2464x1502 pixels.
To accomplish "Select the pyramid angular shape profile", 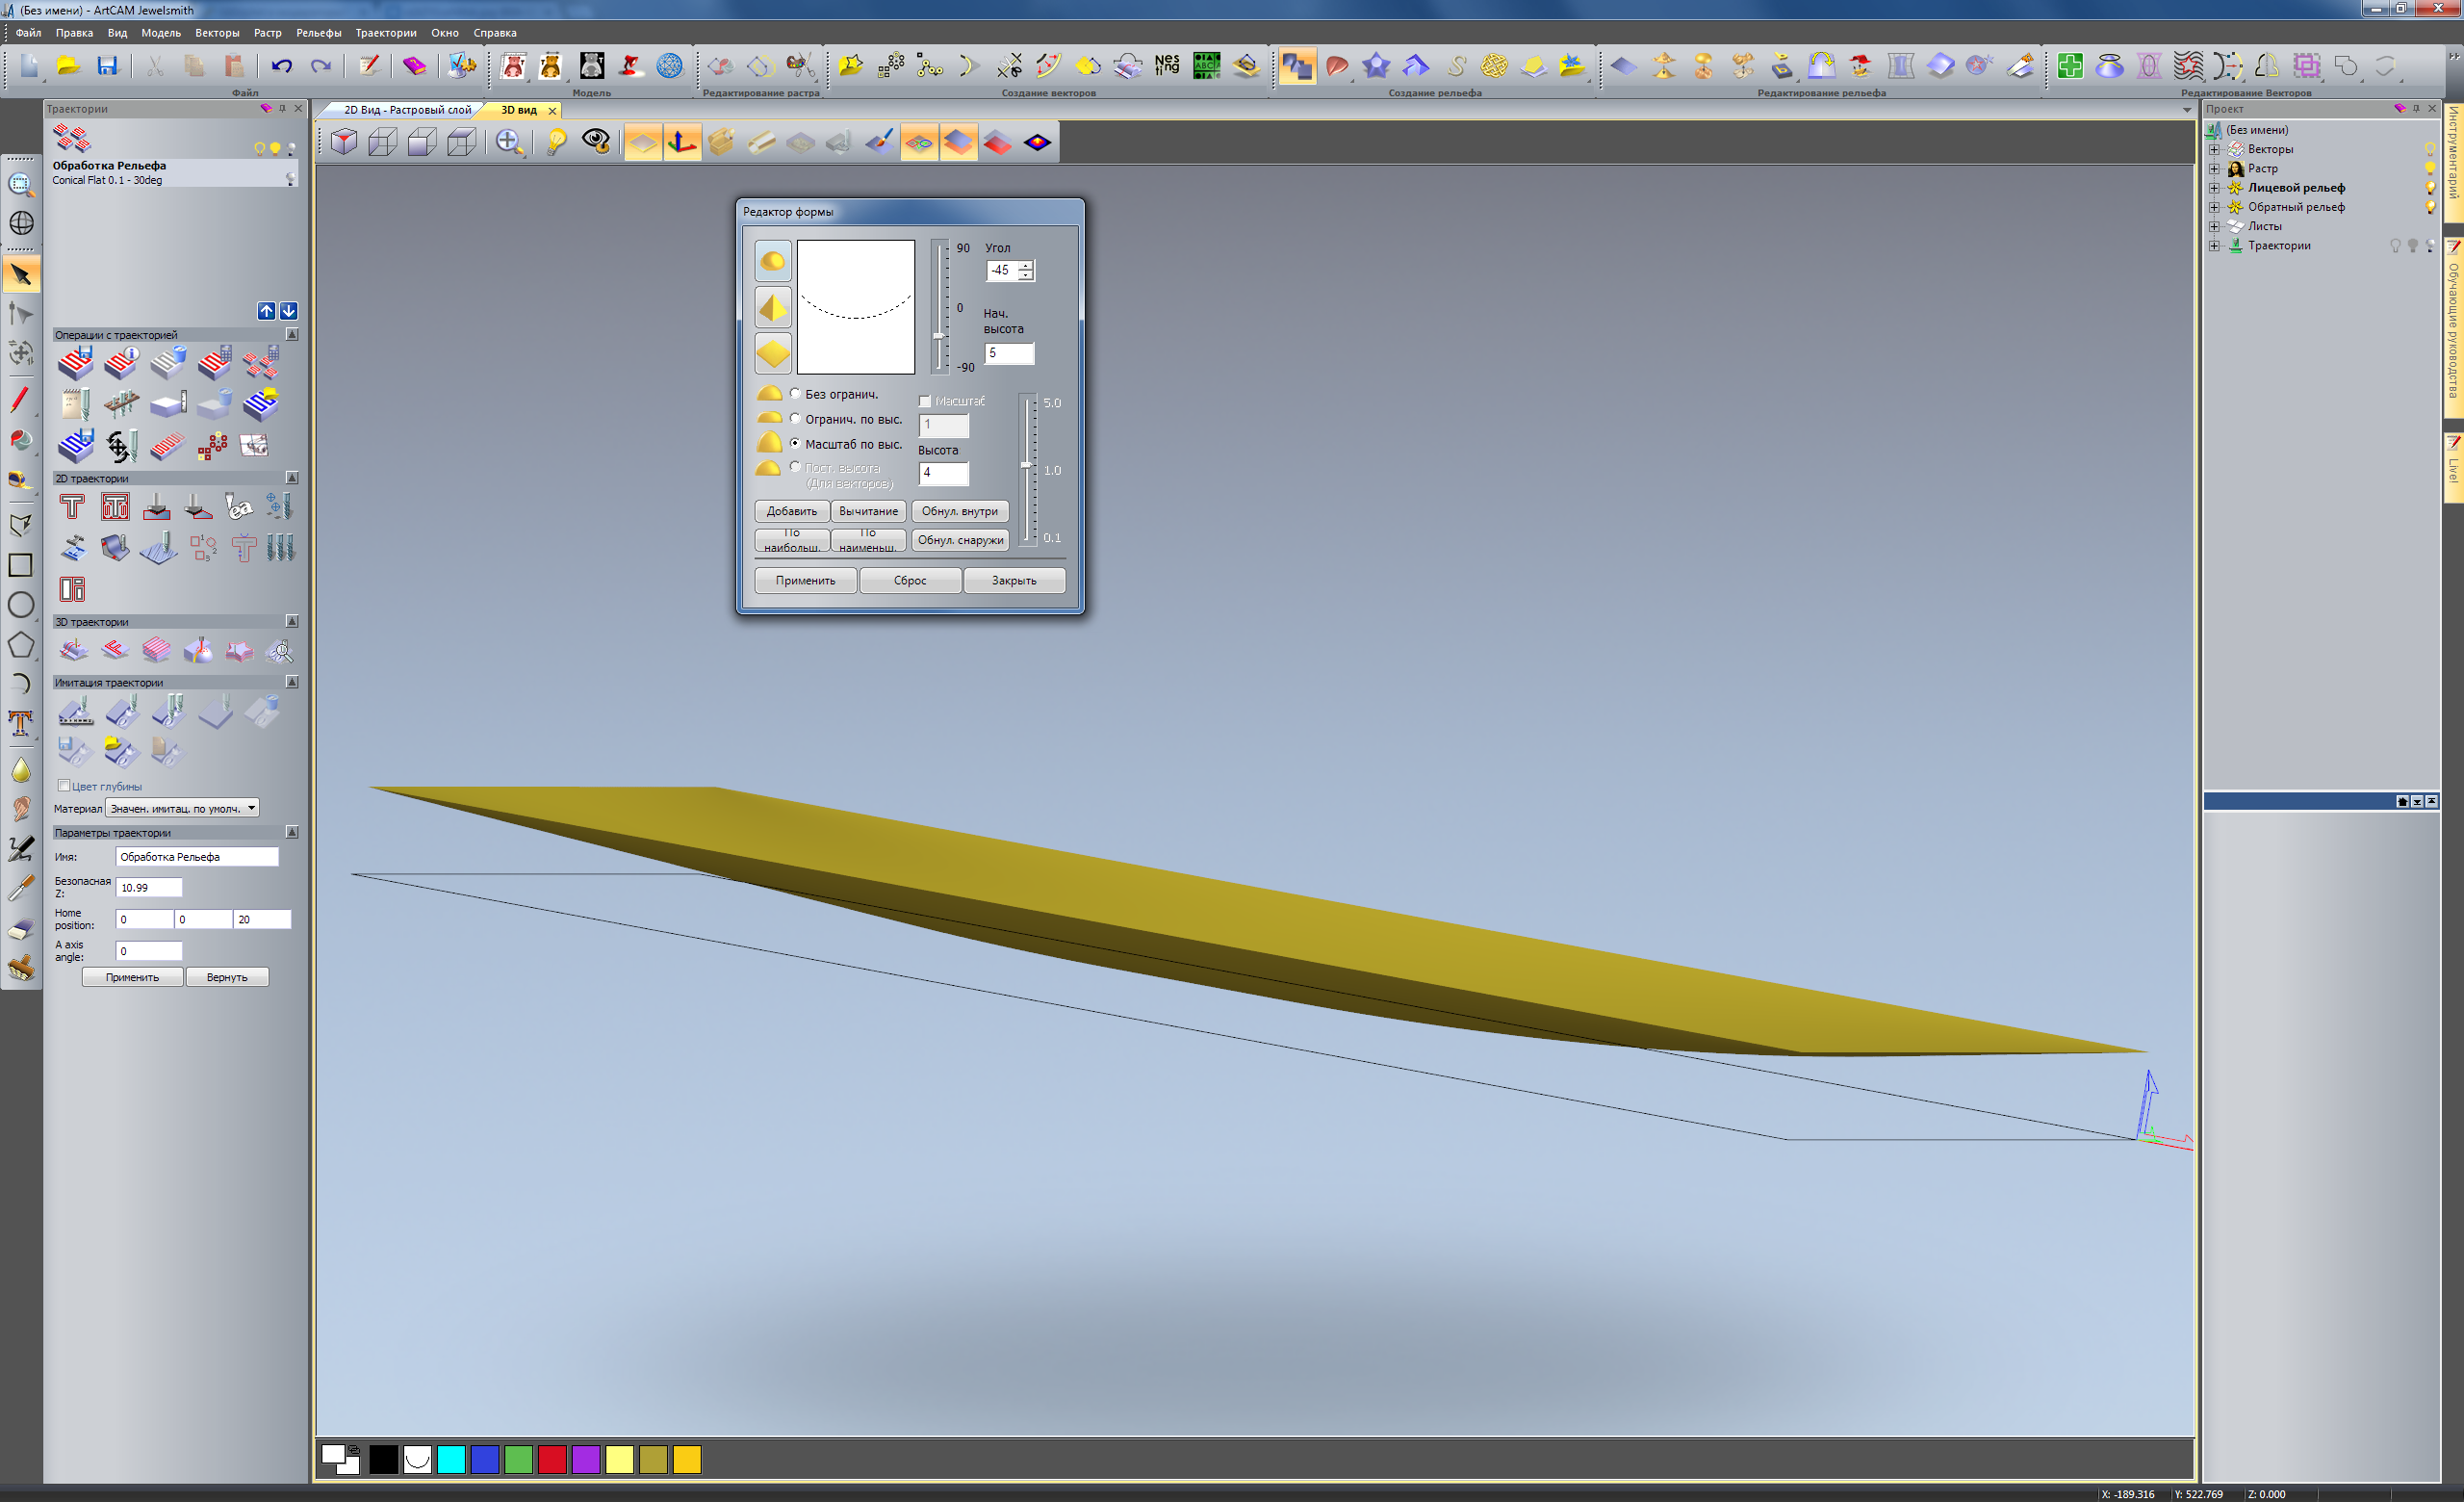I will click(x=773, y=307).
